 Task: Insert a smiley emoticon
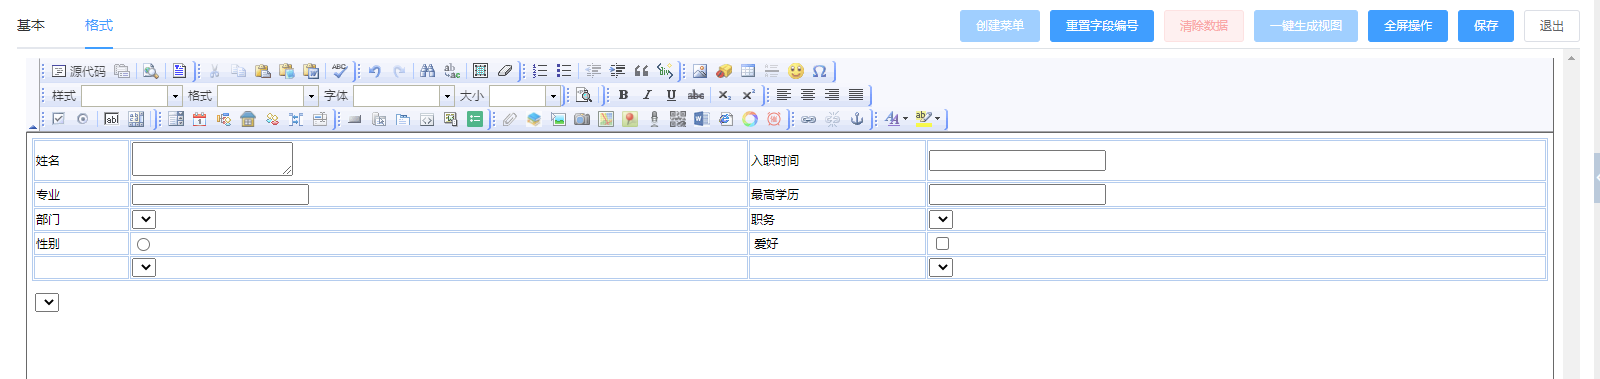click(796, 71)
